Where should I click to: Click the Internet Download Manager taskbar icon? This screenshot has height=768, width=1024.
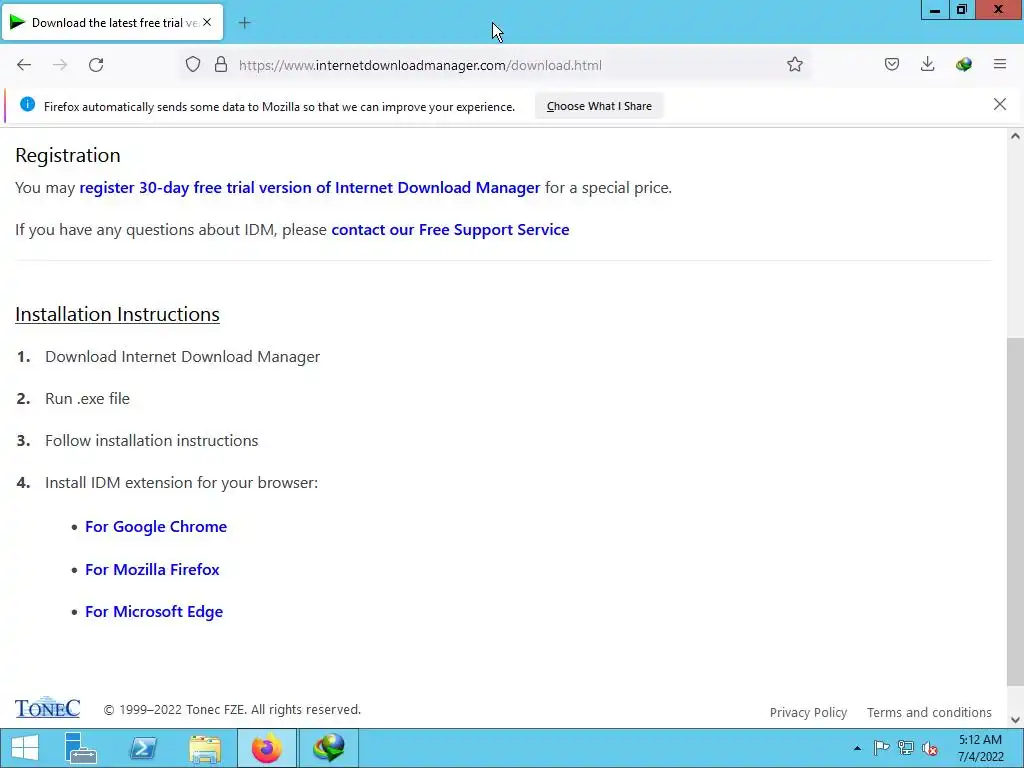coord(328,748)
